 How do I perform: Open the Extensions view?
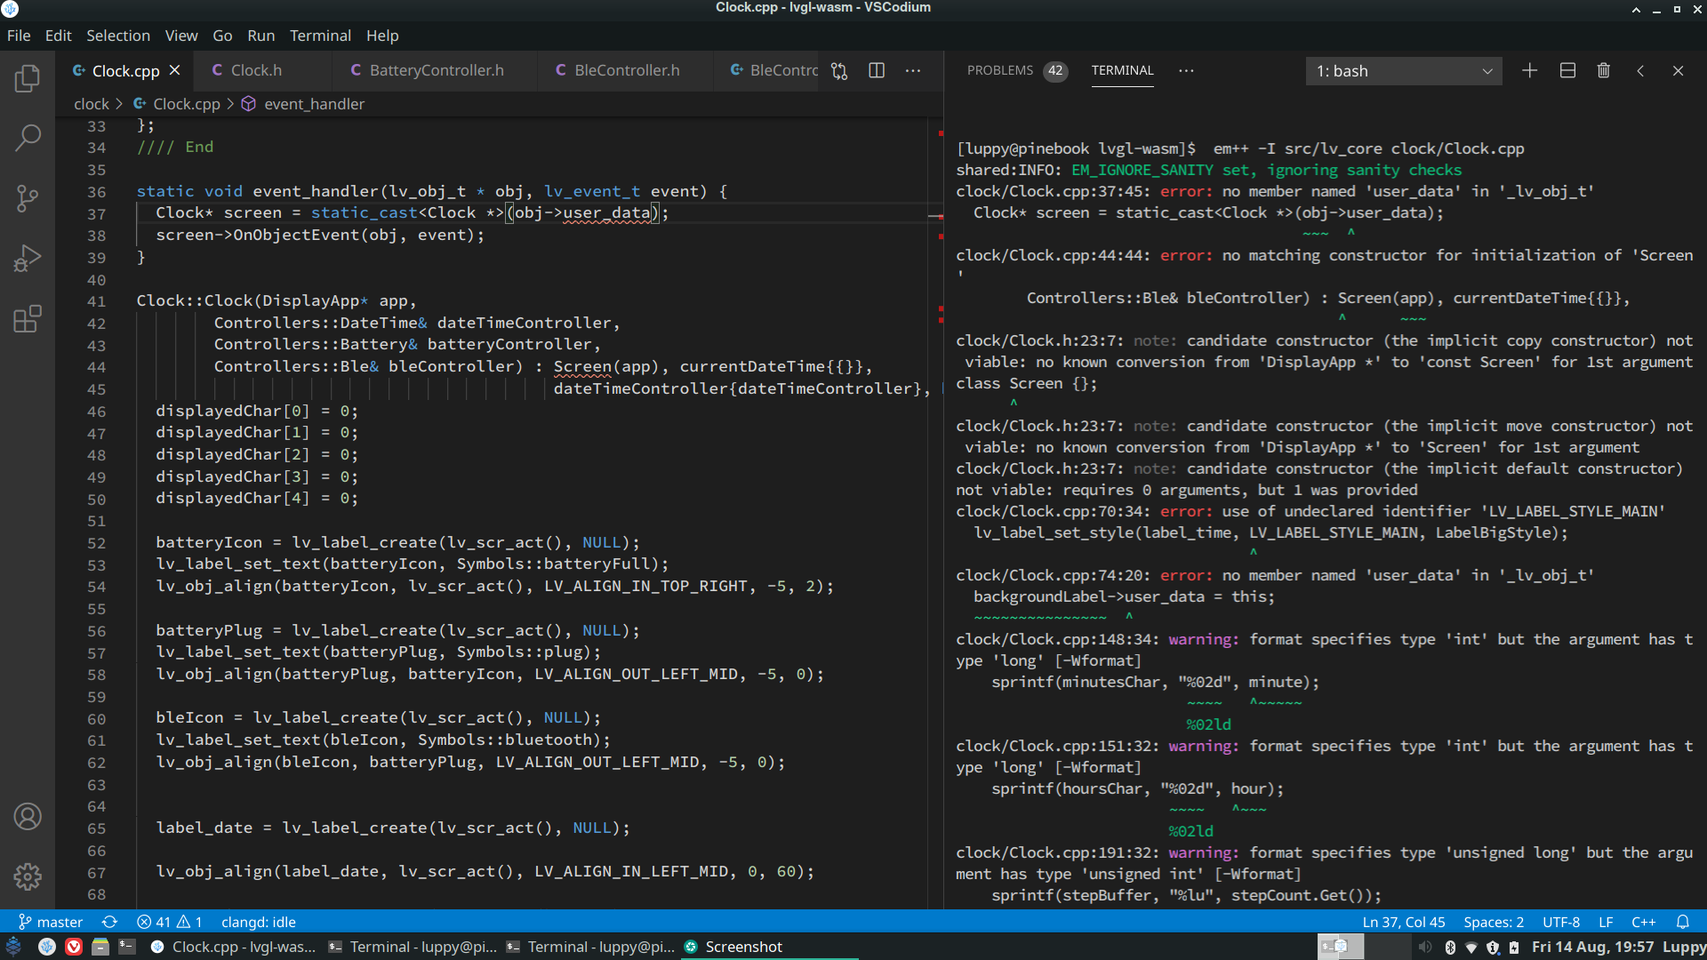point(27,319)
